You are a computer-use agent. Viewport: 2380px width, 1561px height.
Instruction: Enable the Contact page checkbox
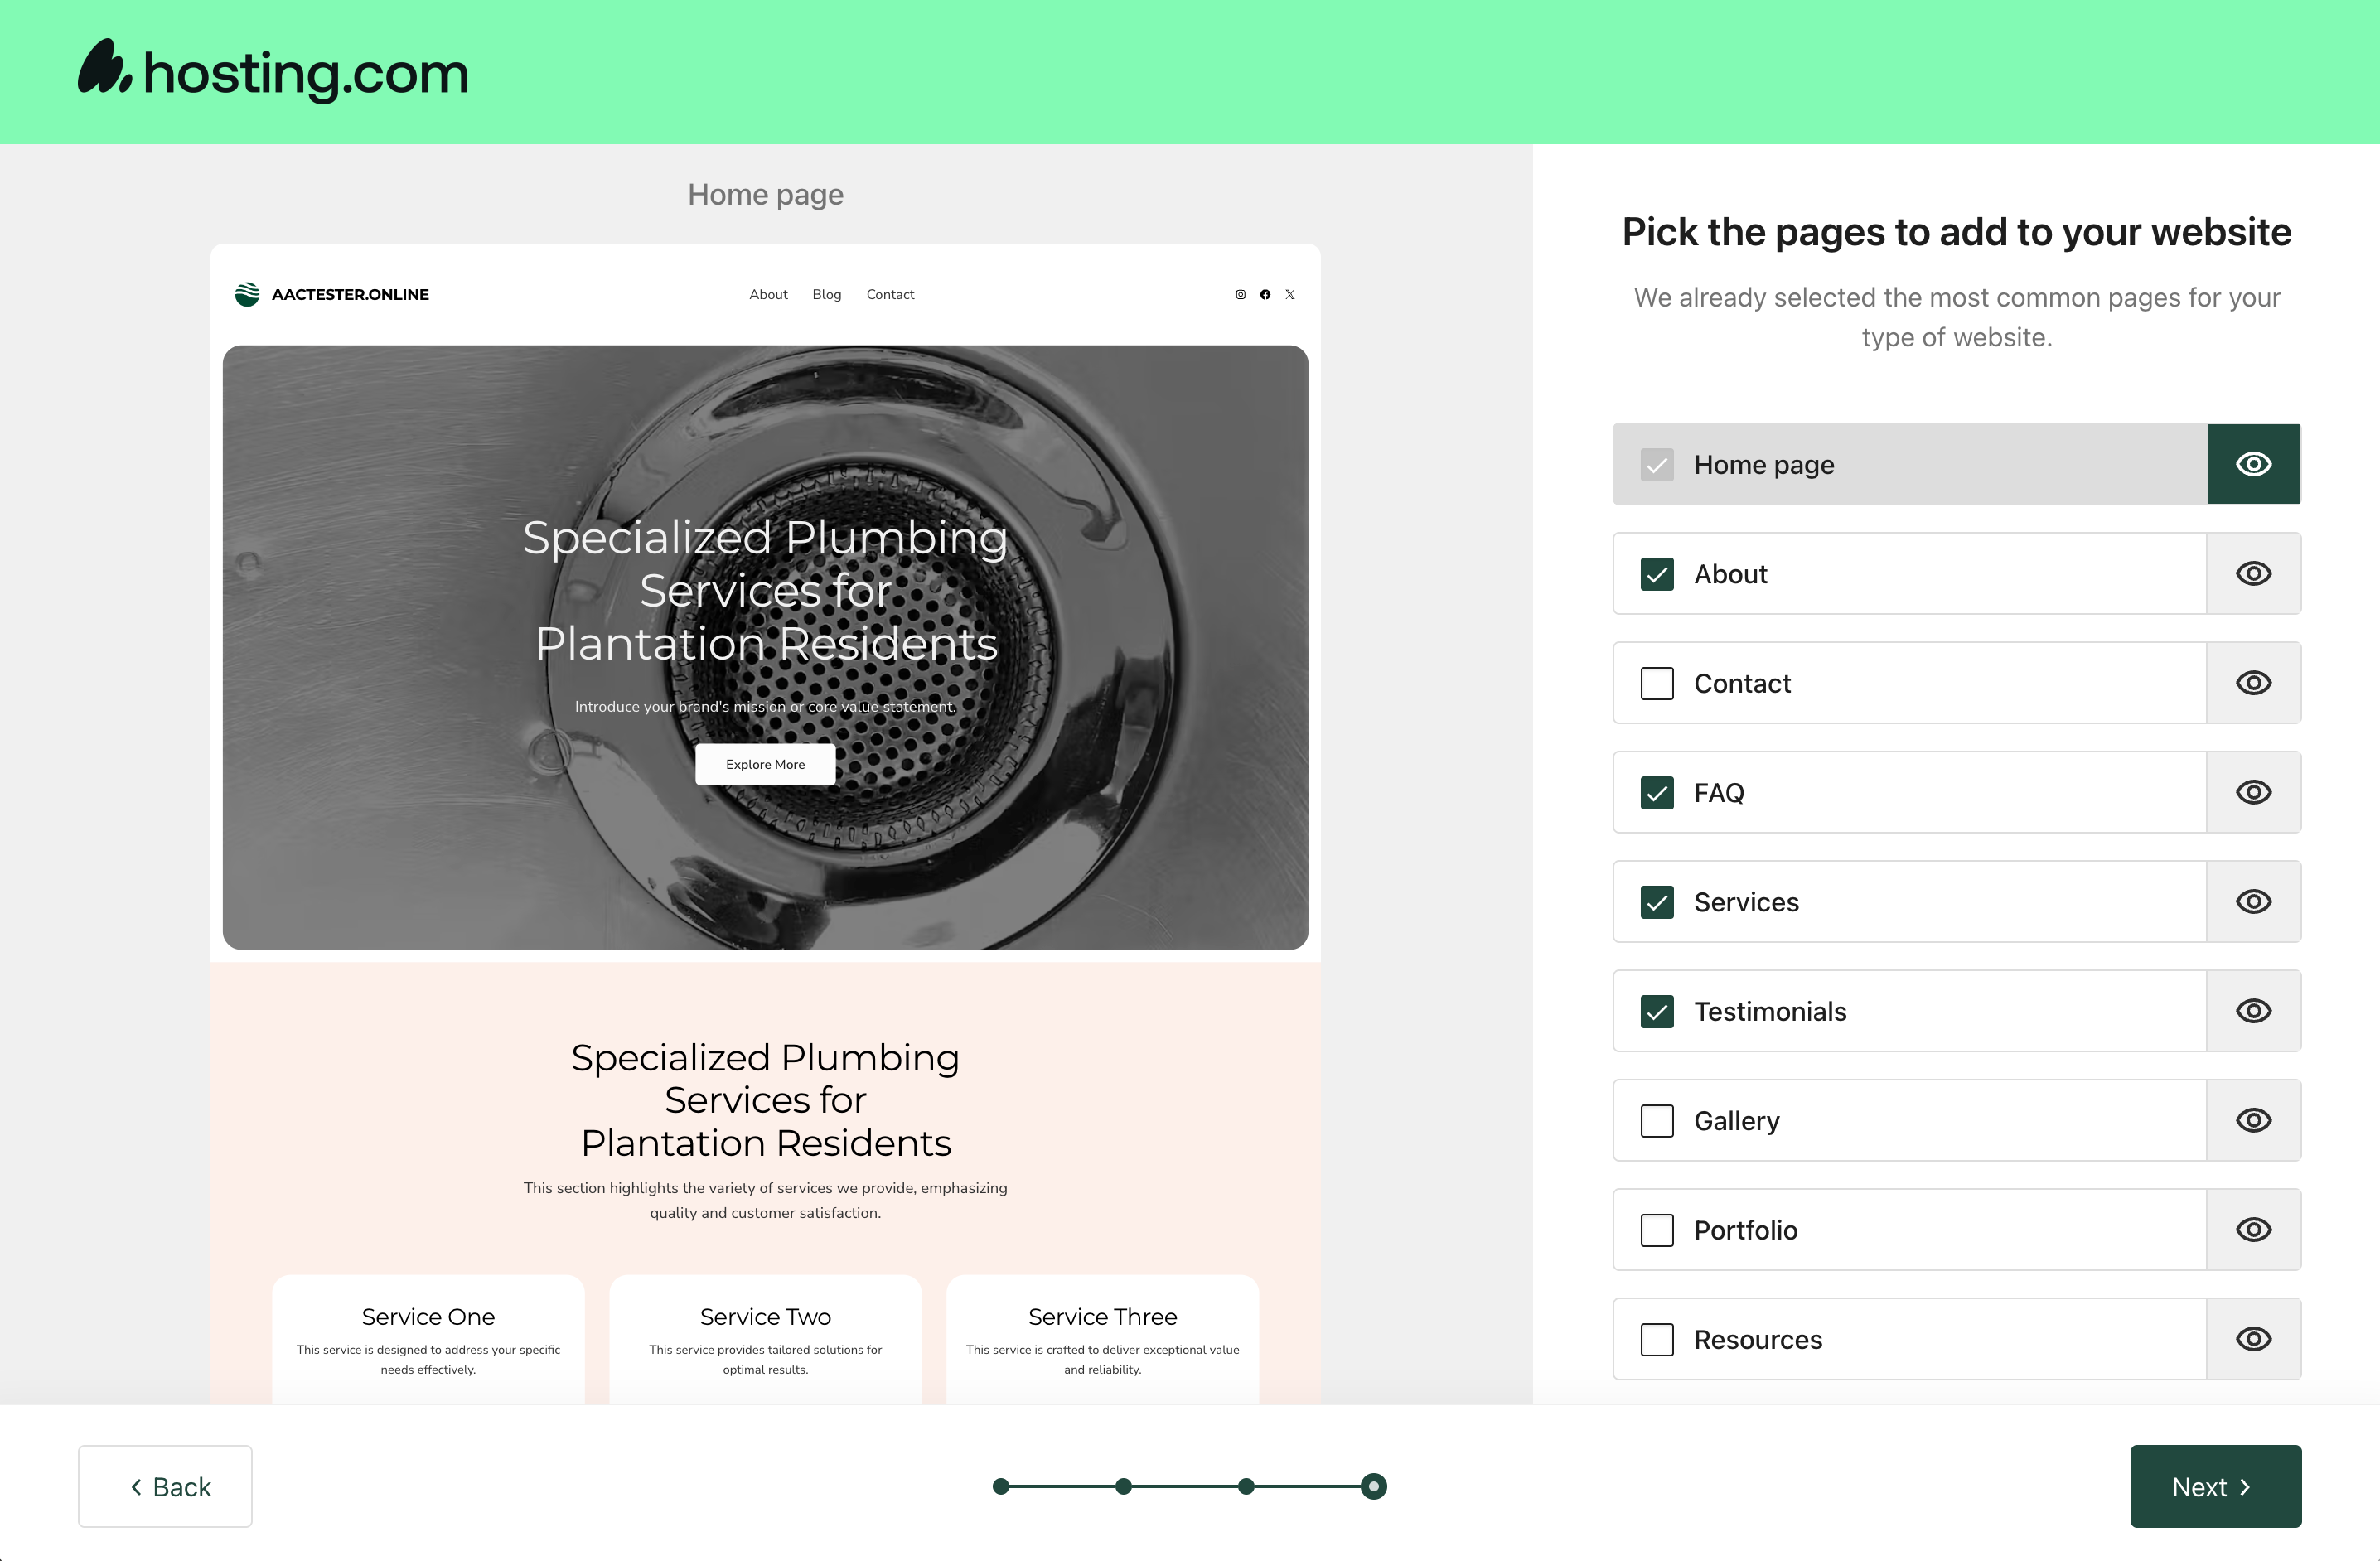(x=1657, y=684)
